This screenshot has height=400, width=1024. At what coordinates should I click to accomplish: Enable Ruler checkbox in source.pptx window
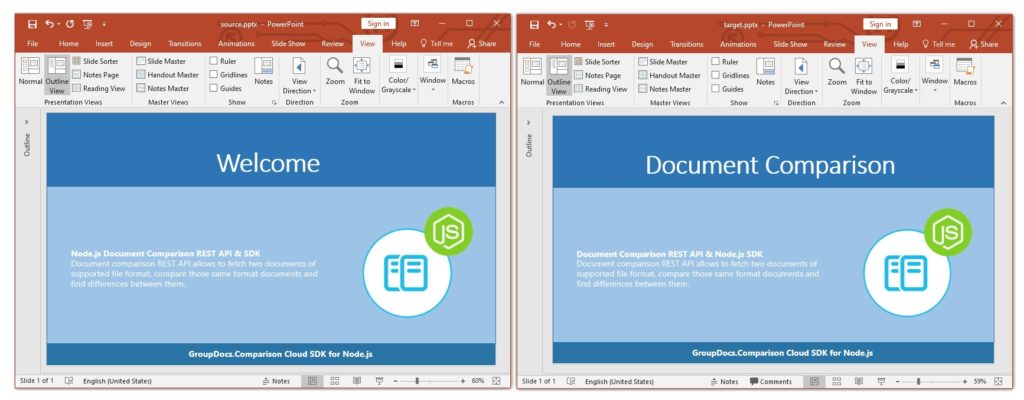[214, 61]
